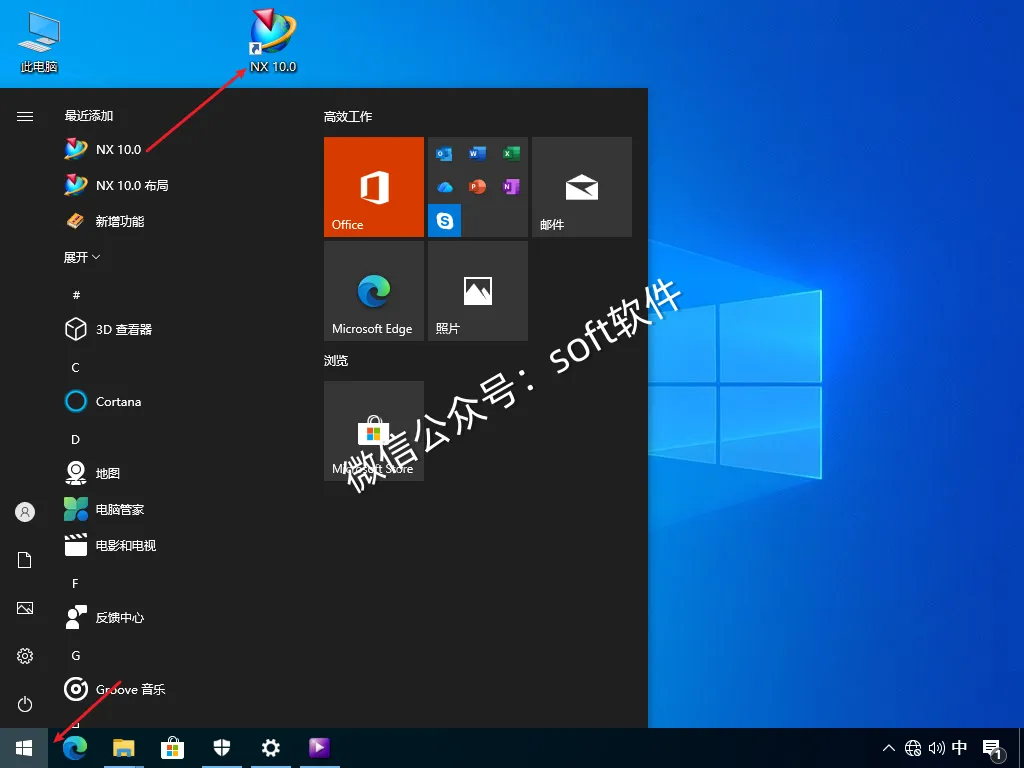
Task: Open Excel icon in tile folder
Action: tap(511, 153)
